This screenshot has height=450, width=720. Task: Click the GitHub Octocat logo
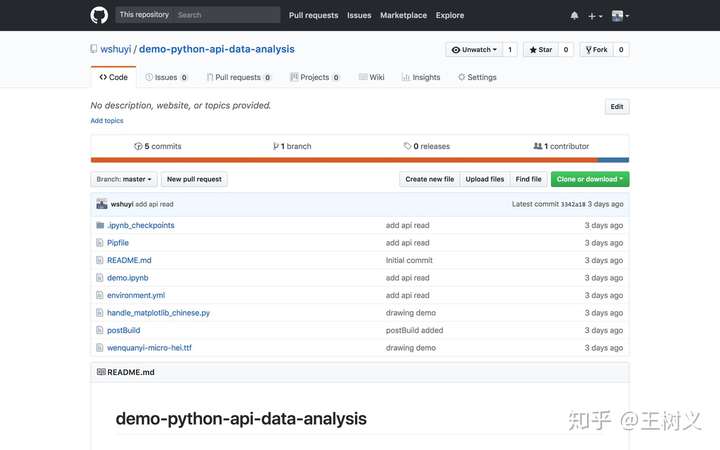point(99,15)
